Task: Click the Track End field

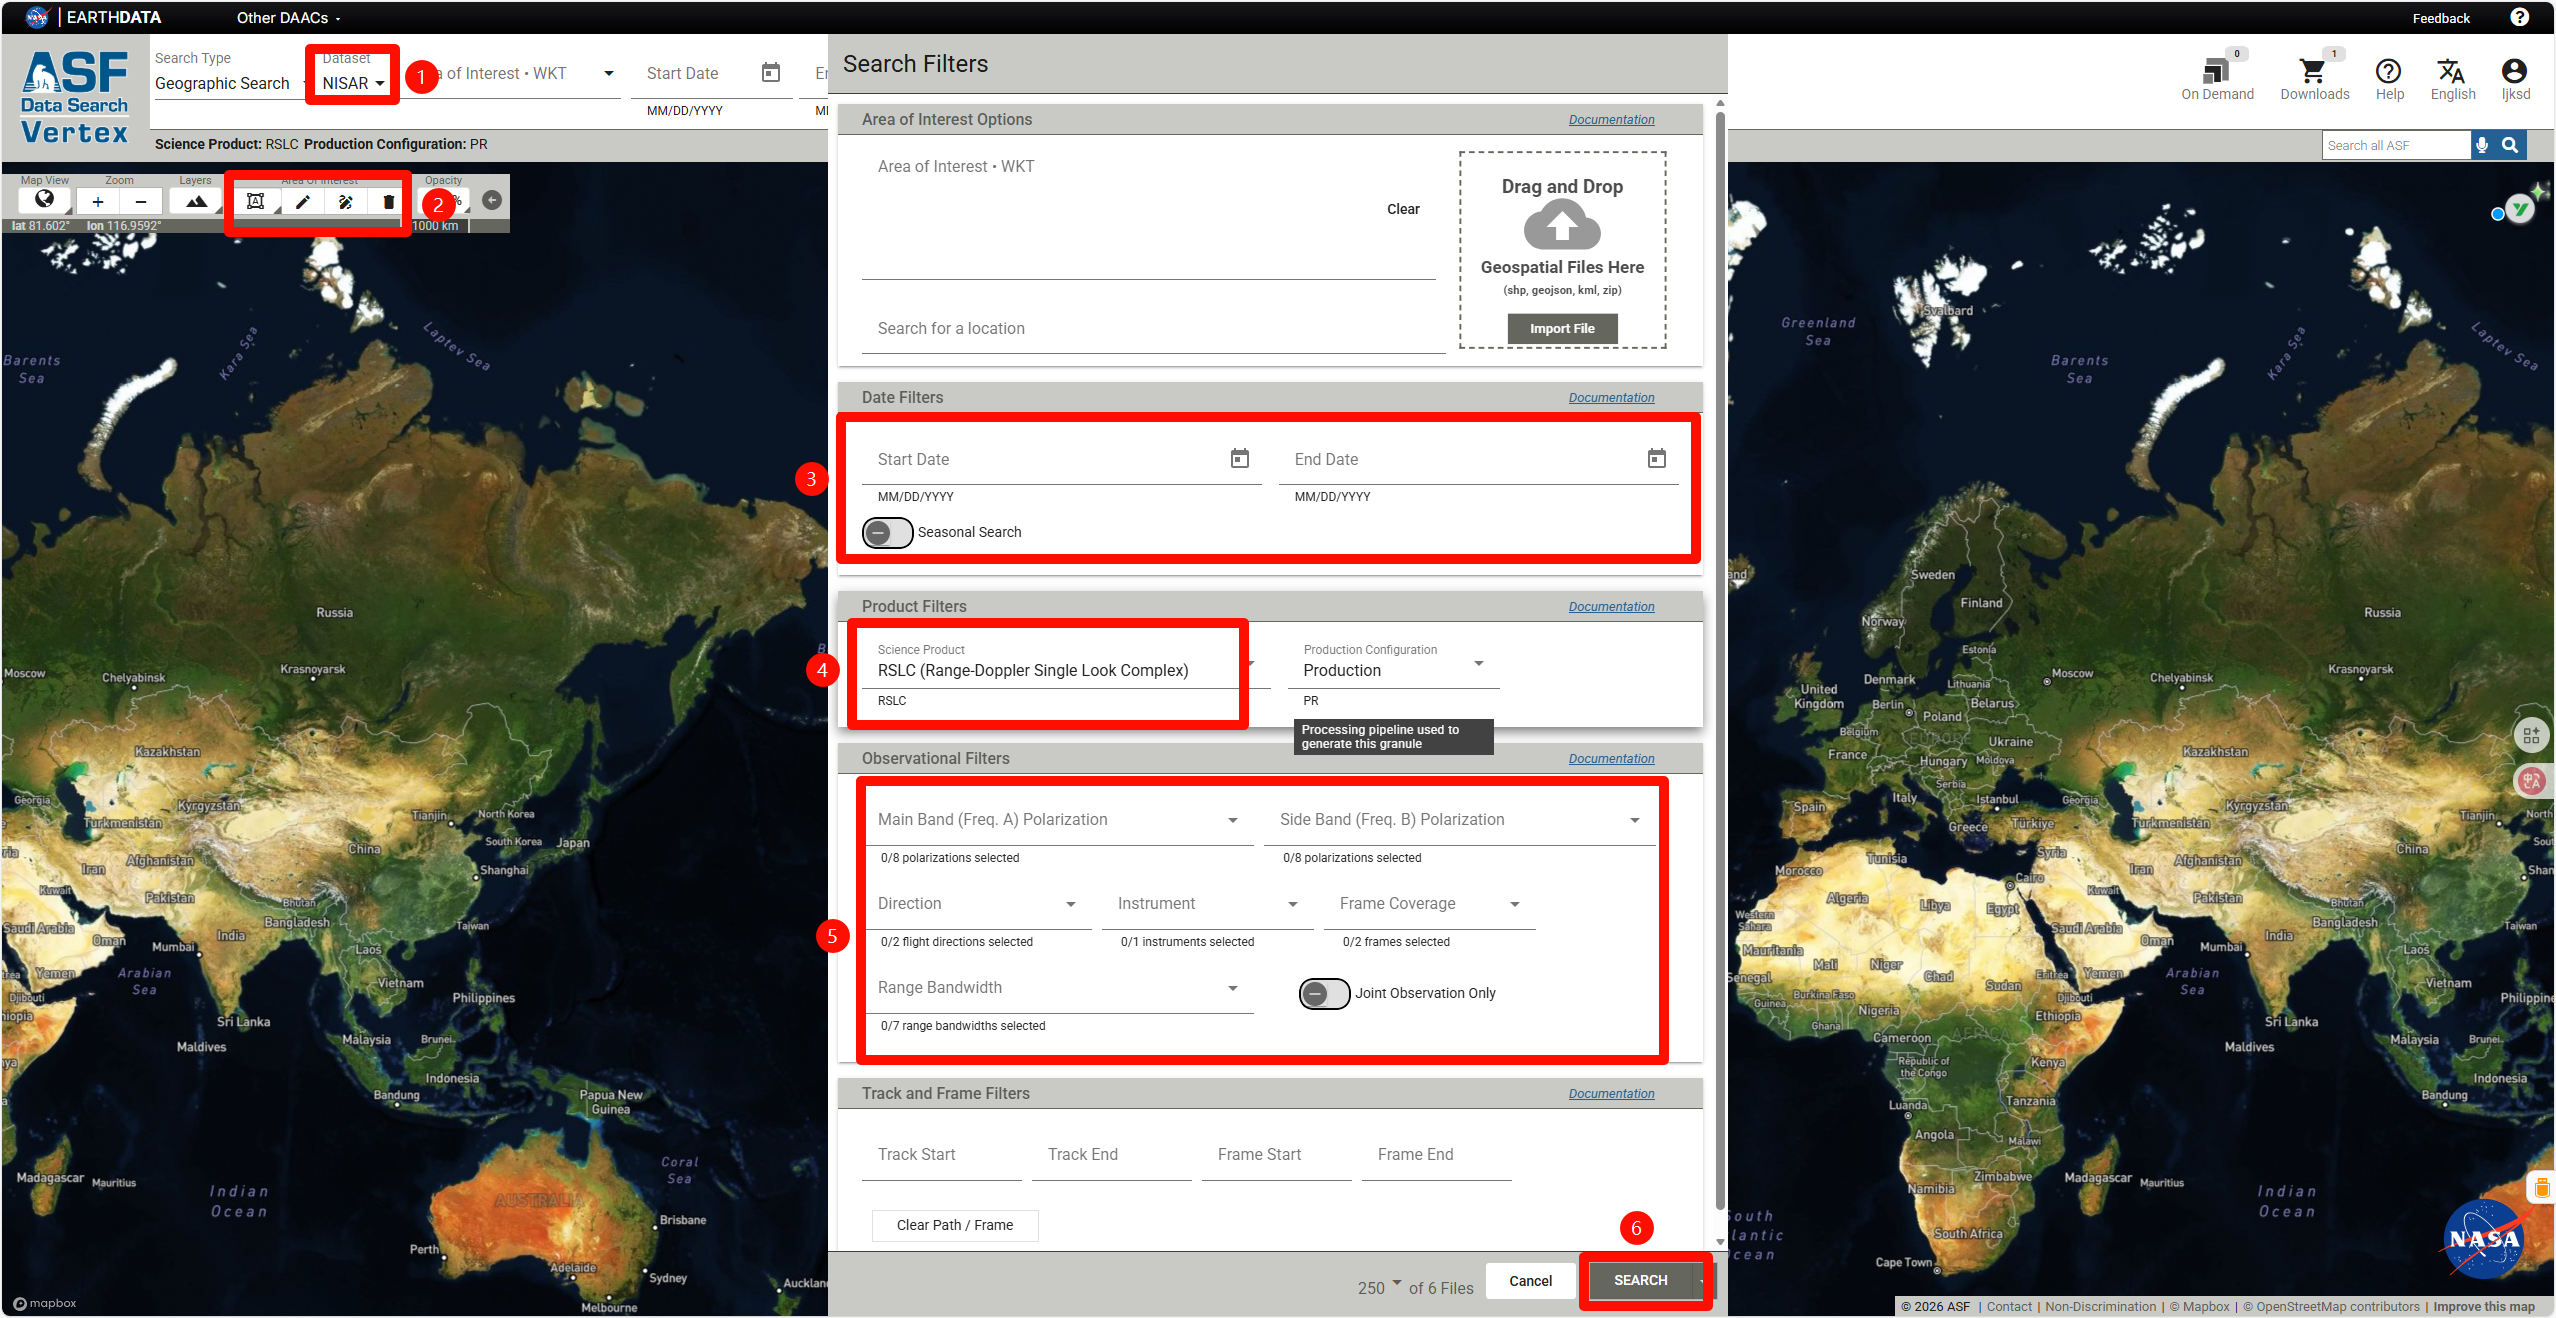Action: coord(1111,1154)
